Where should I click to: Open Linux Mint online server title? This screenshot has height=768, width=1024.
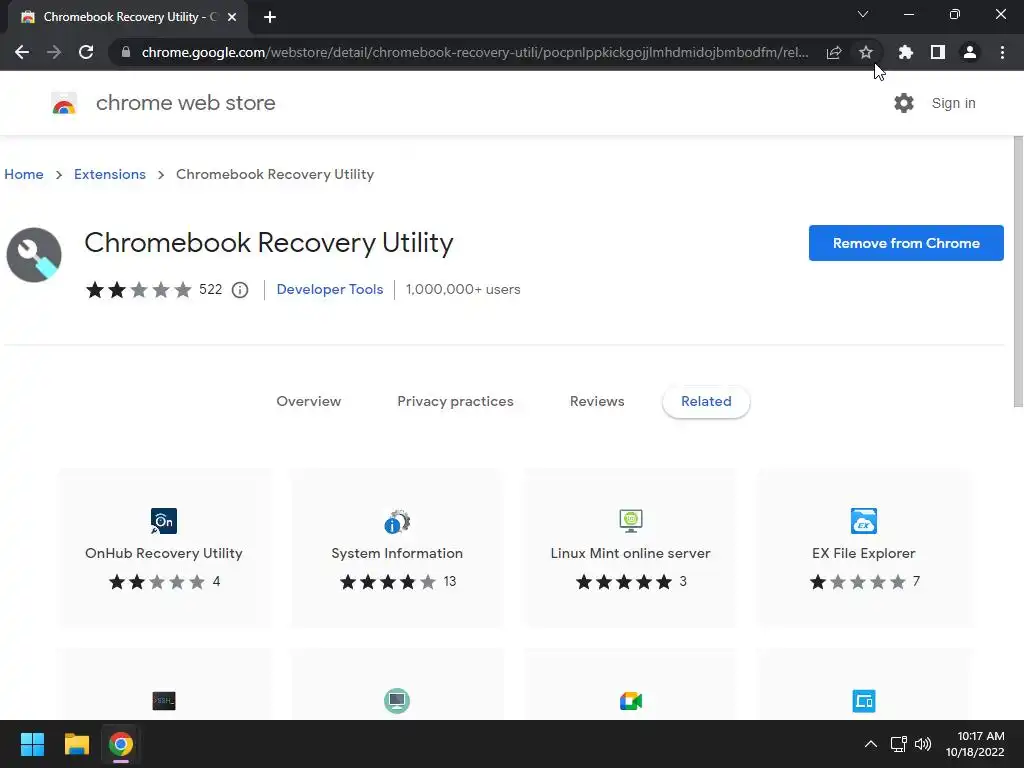630,553
